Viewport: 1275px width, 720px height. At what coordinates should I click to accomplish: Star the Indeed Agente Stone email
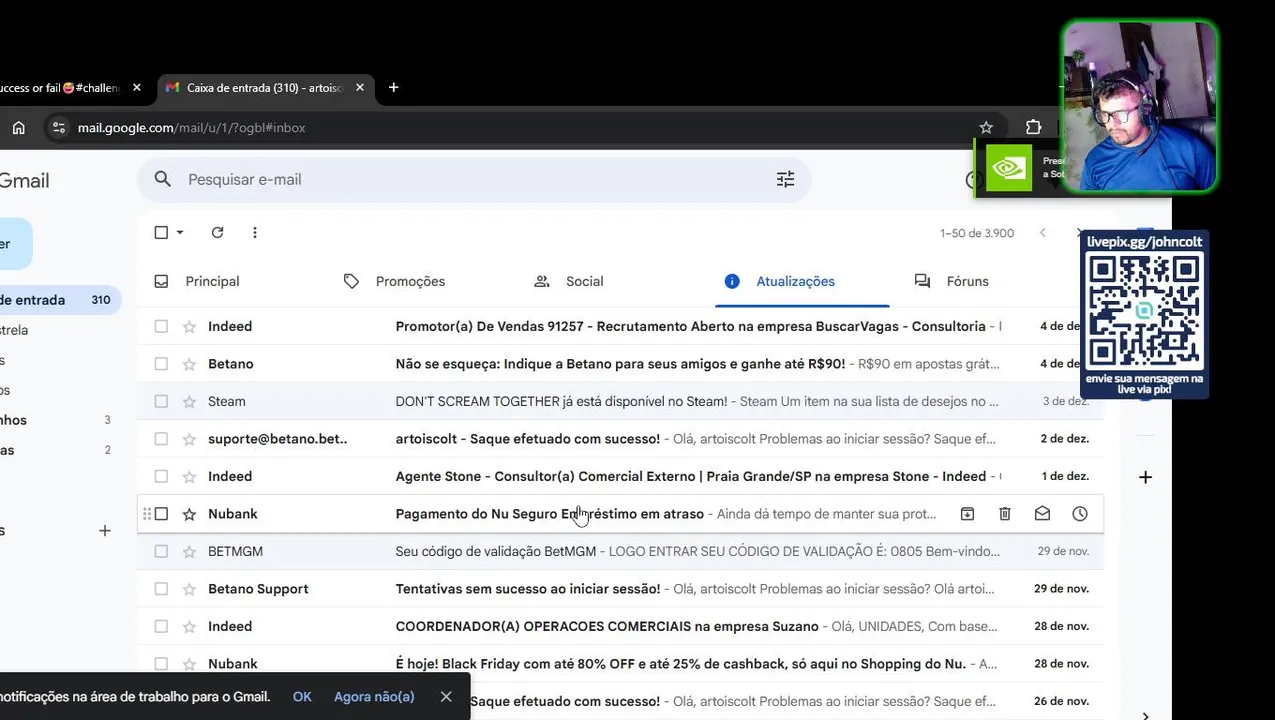(189, 476)
